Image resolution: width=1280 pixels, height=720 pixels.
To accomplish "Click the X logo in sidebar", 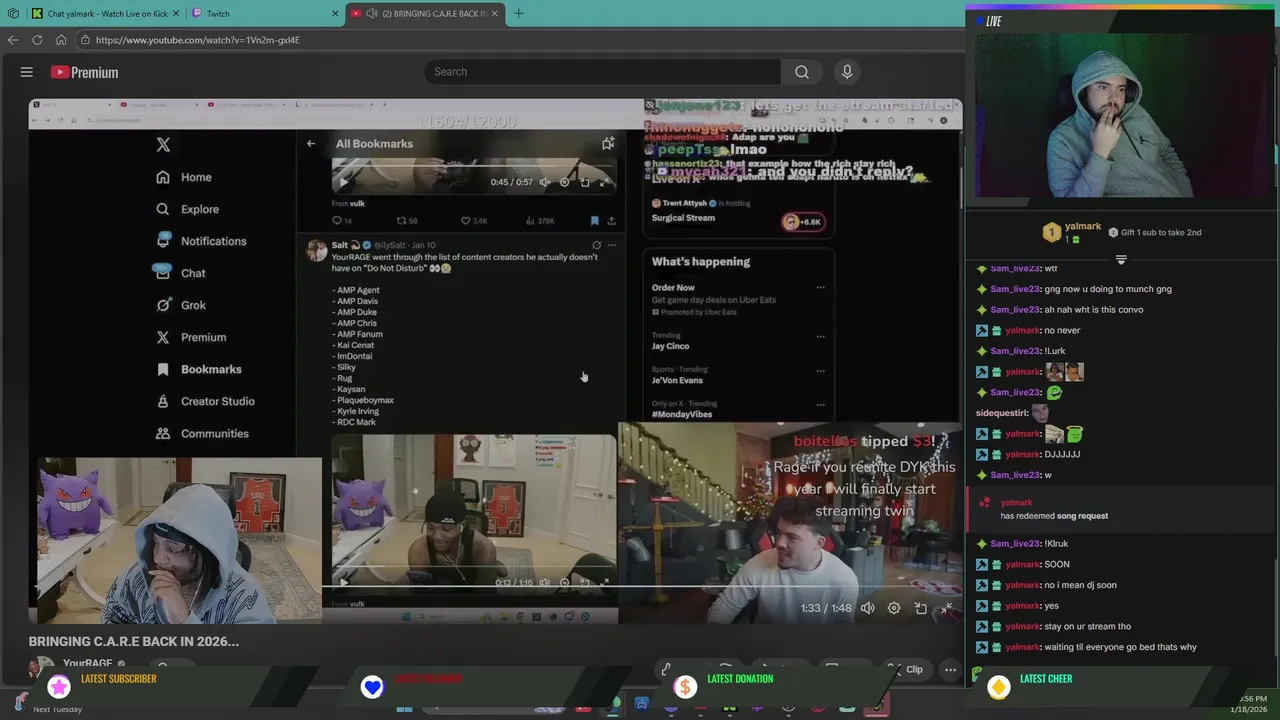I will pos(163,145).
